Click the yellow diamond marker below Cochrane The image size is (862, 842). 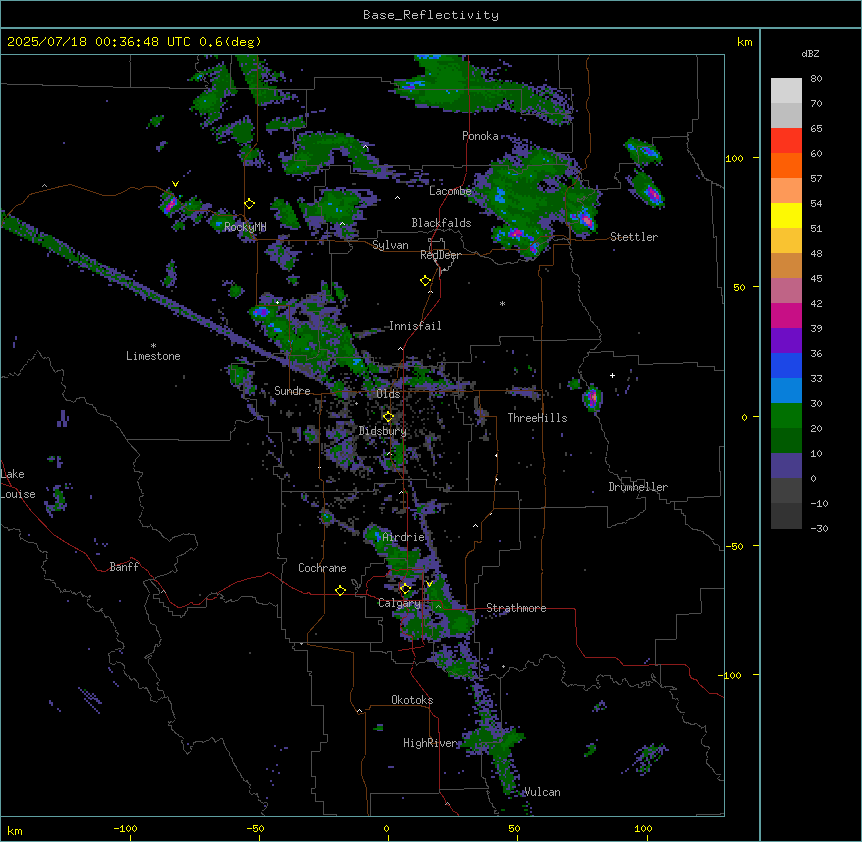340,590
